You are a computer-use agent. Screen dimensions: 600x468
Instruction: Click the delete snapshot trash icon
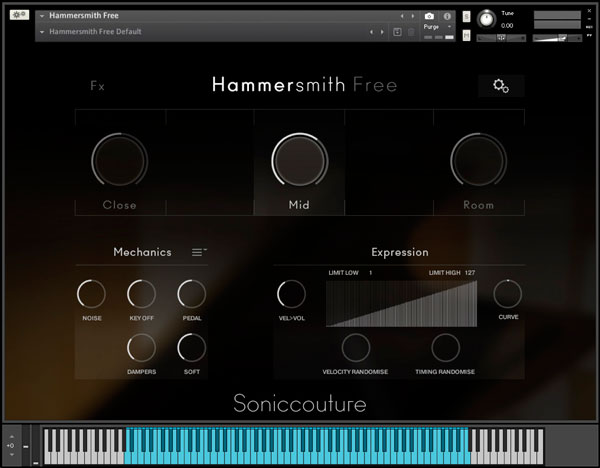click(x=411, y=32)
